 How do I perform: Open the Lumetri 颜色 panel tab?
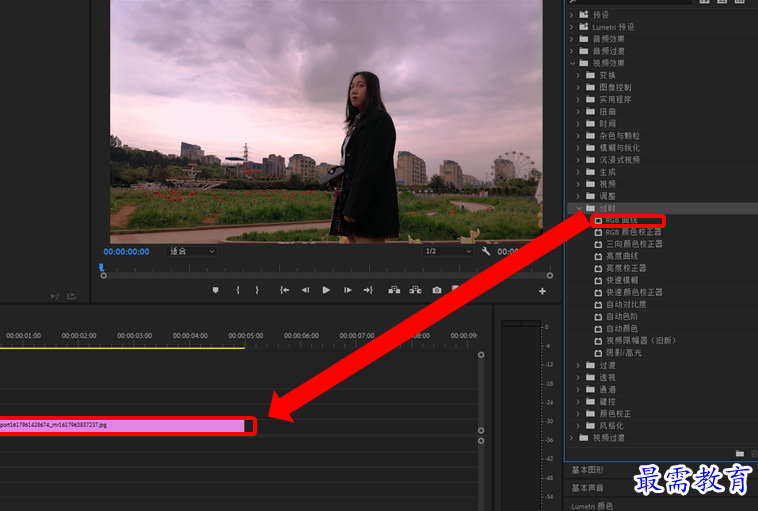pos(592,506)
